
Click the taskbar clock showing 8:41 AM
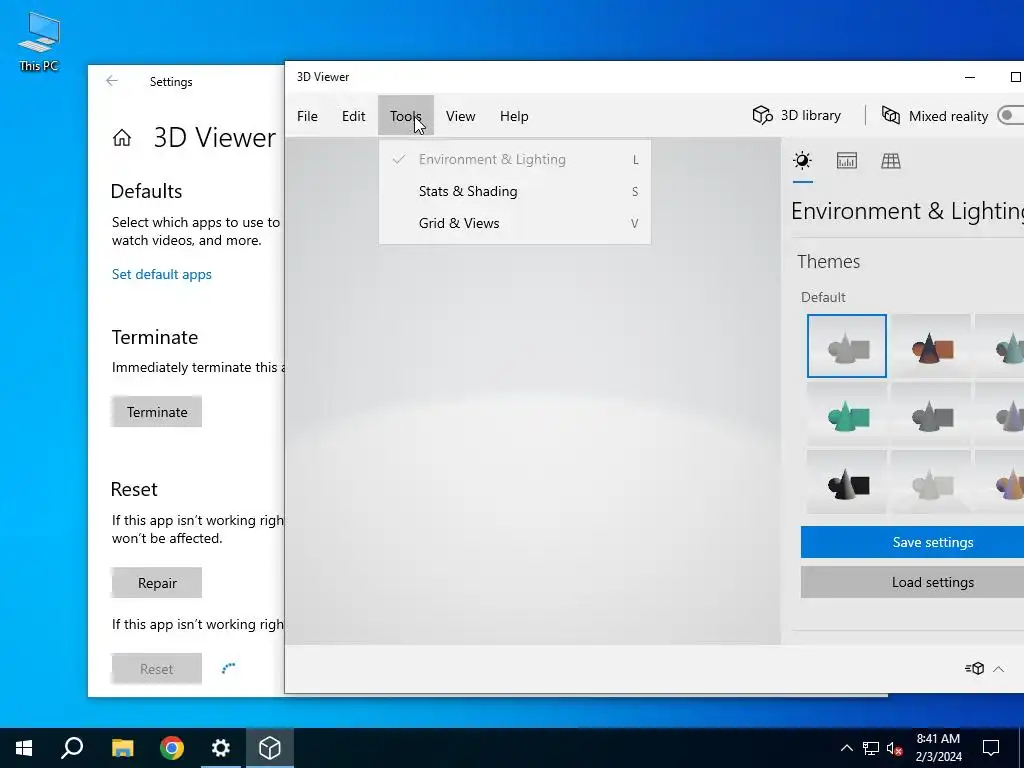(938, 748)
